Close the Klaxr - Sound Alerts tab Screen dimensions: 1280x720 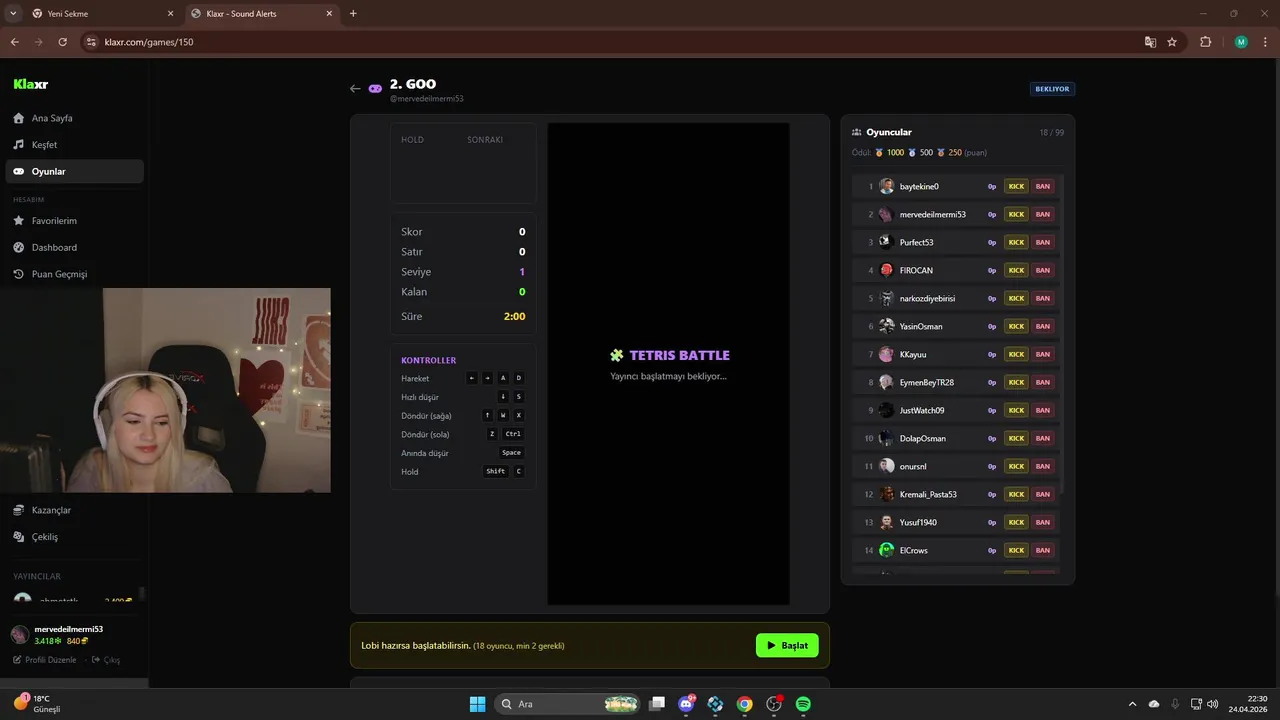[x=328, y=14]
